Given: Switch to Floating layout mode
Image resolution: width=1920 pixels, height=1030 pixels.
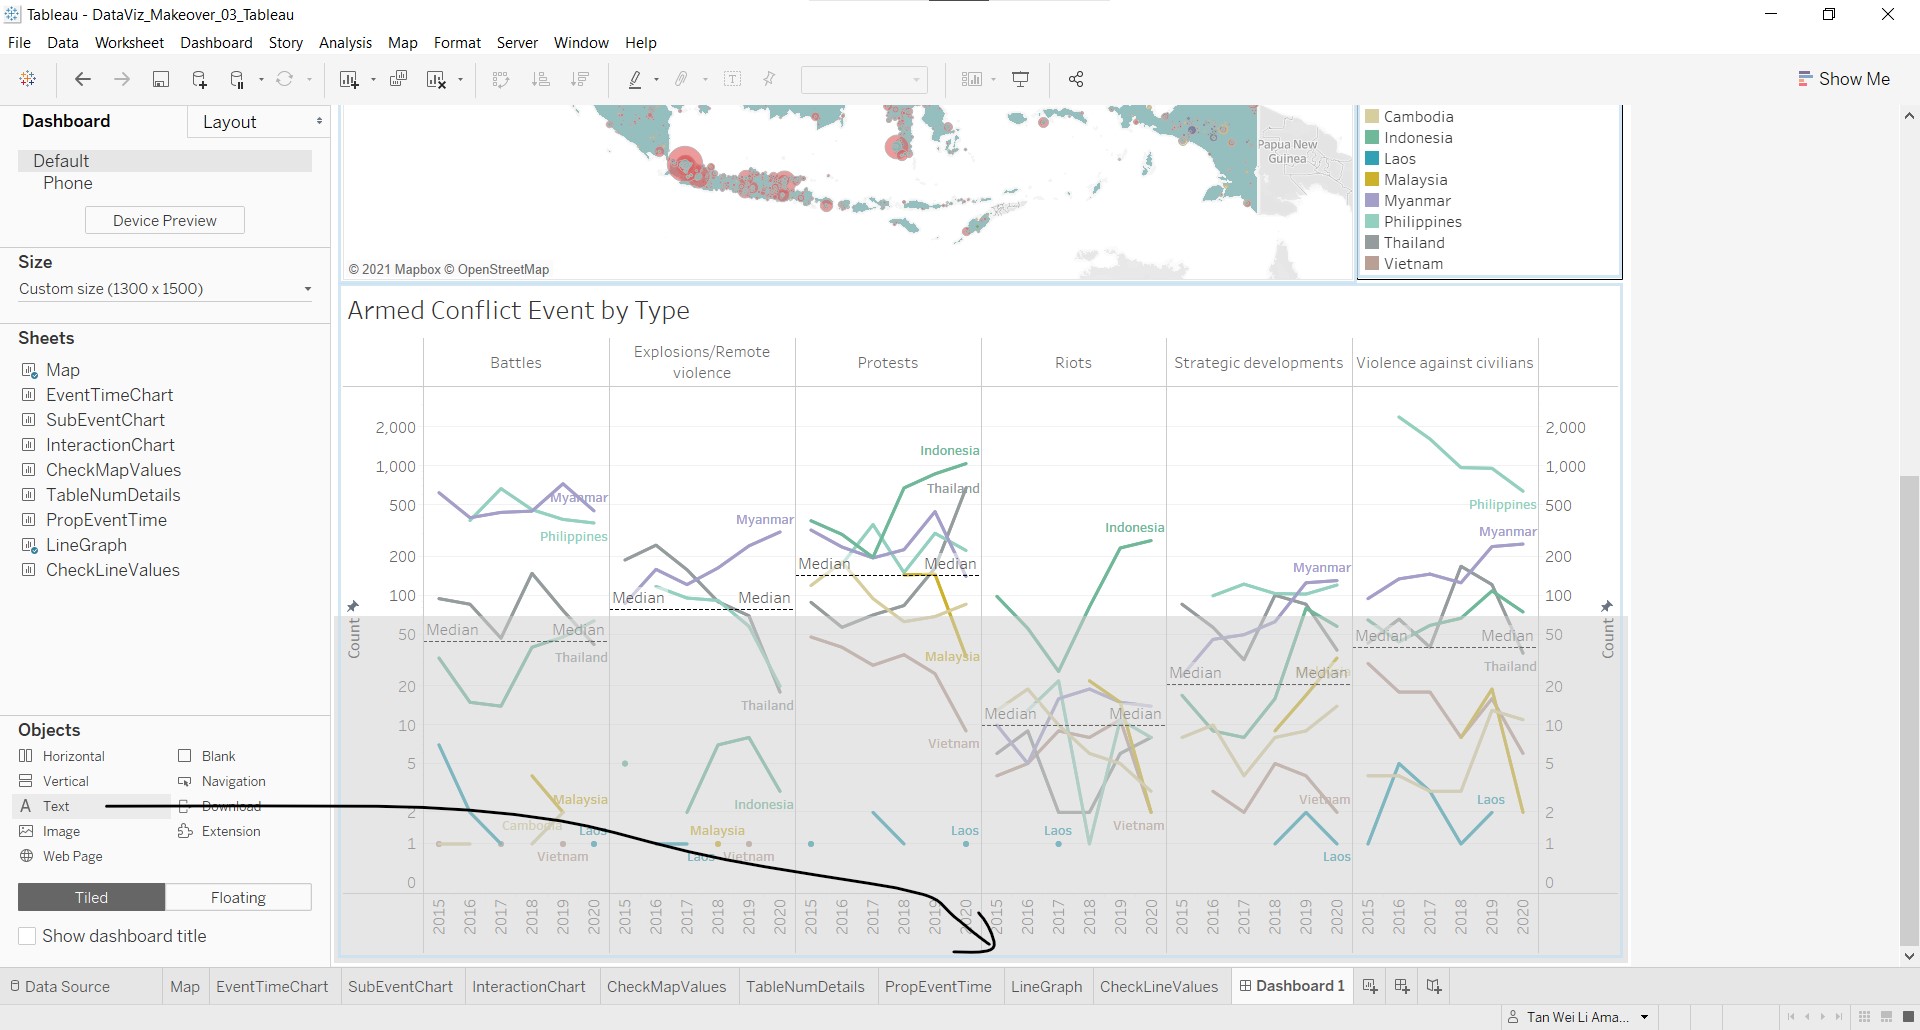Looking at the screenshot, I should point(238,897).
